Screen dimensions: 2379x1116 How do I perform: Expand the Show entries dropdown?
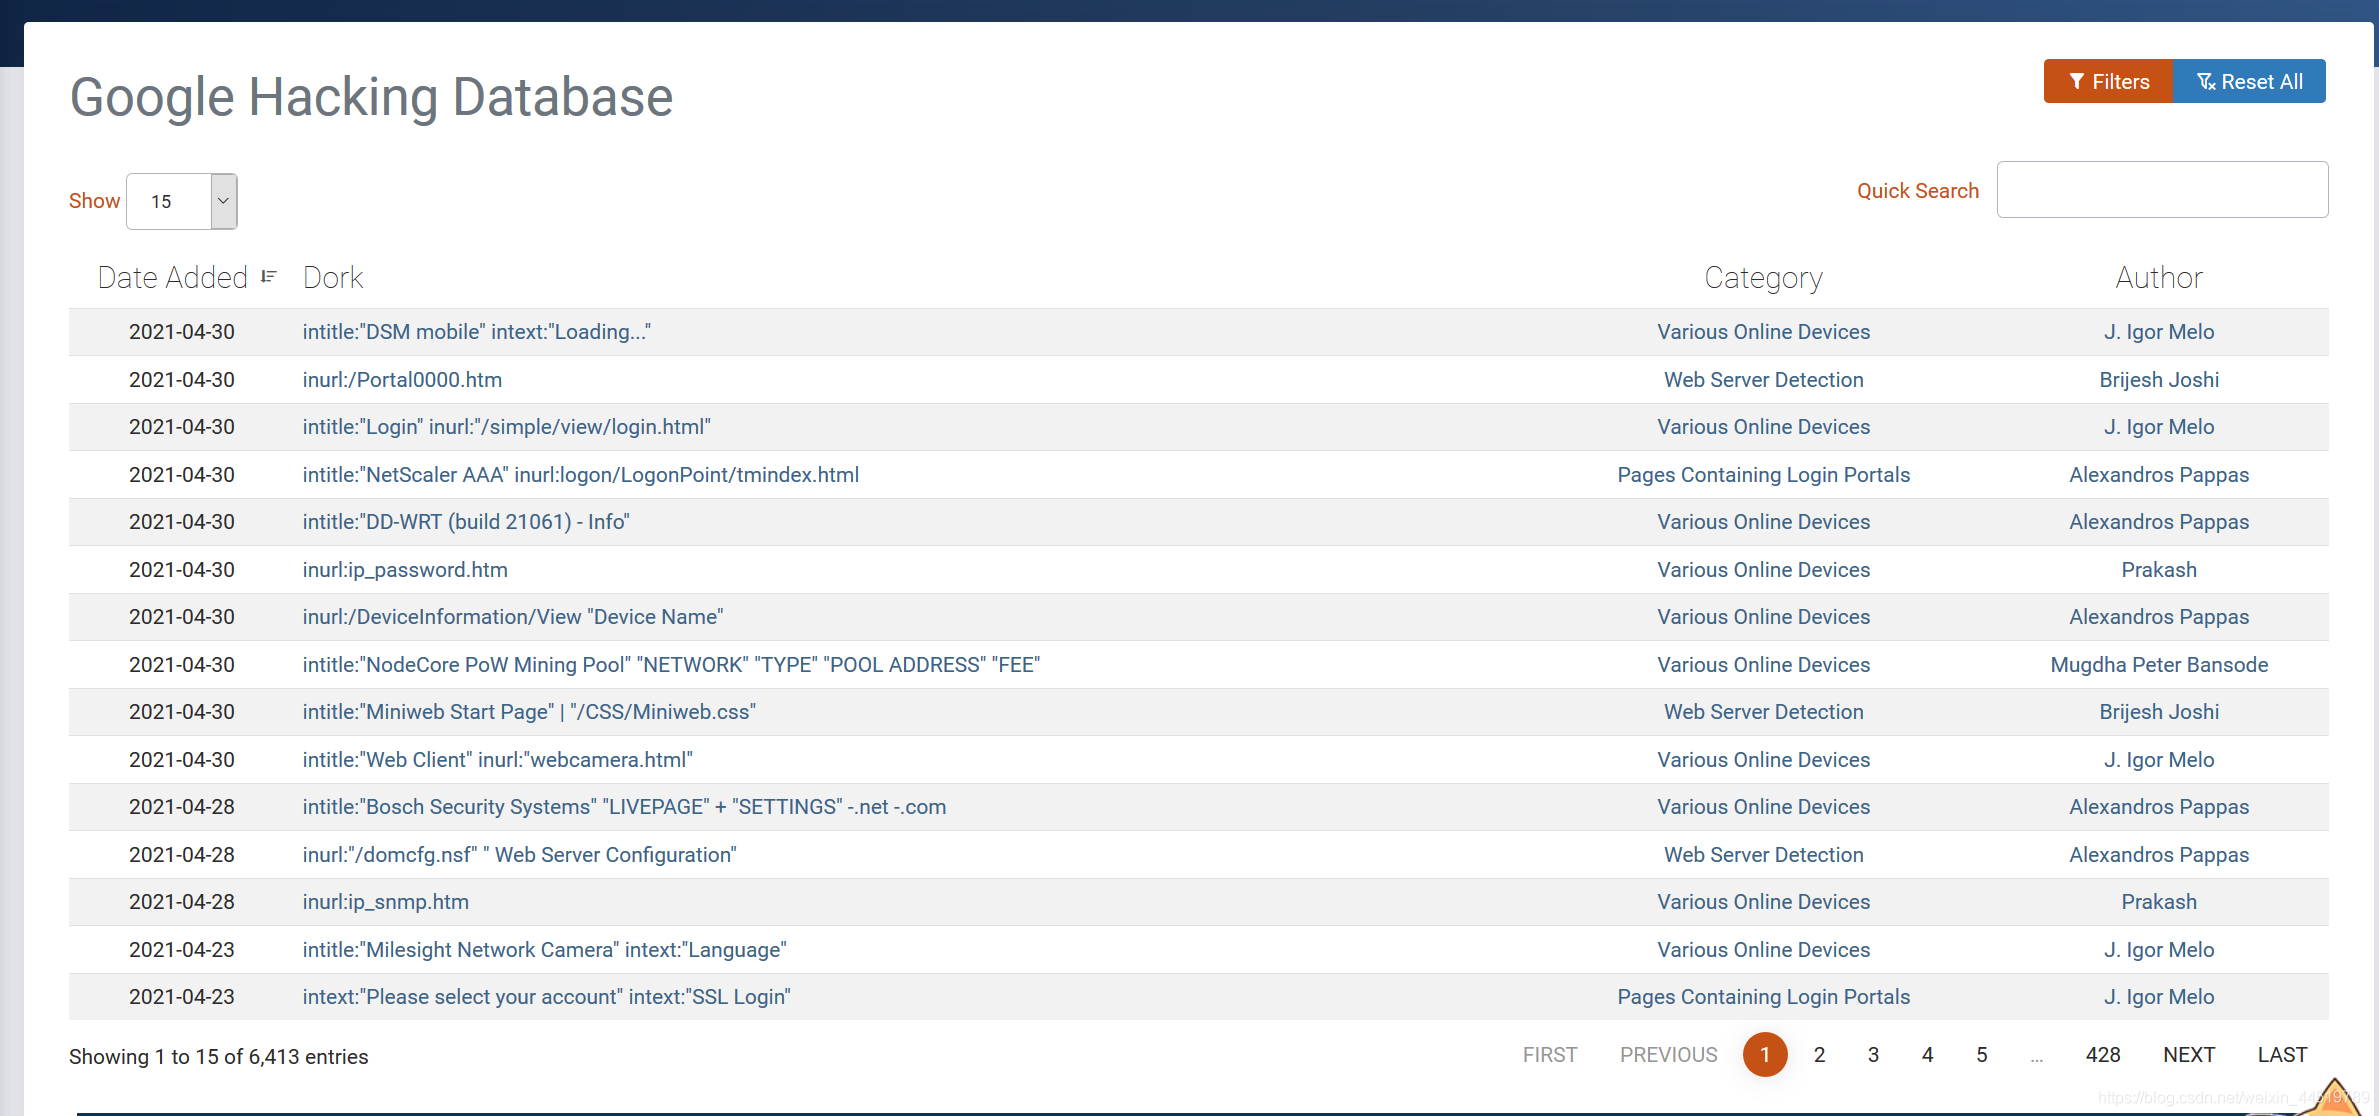pyautogui.click(x=182, y=201)
